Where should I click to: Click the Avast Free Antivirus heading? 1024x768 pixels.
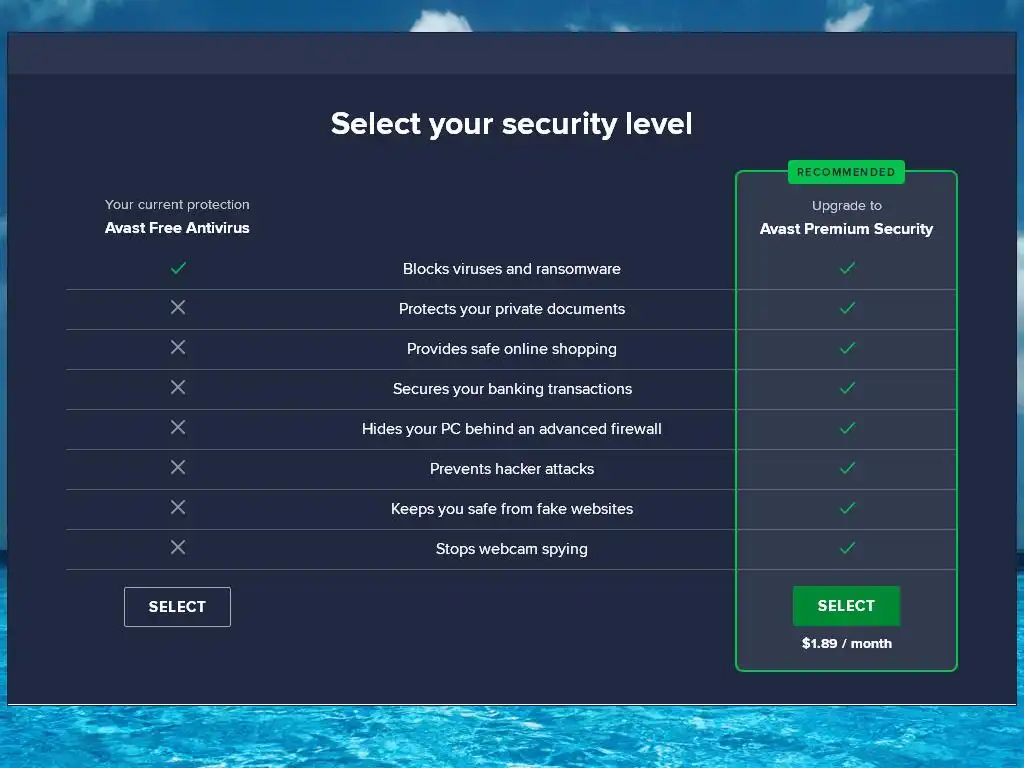tap(177, 228)
